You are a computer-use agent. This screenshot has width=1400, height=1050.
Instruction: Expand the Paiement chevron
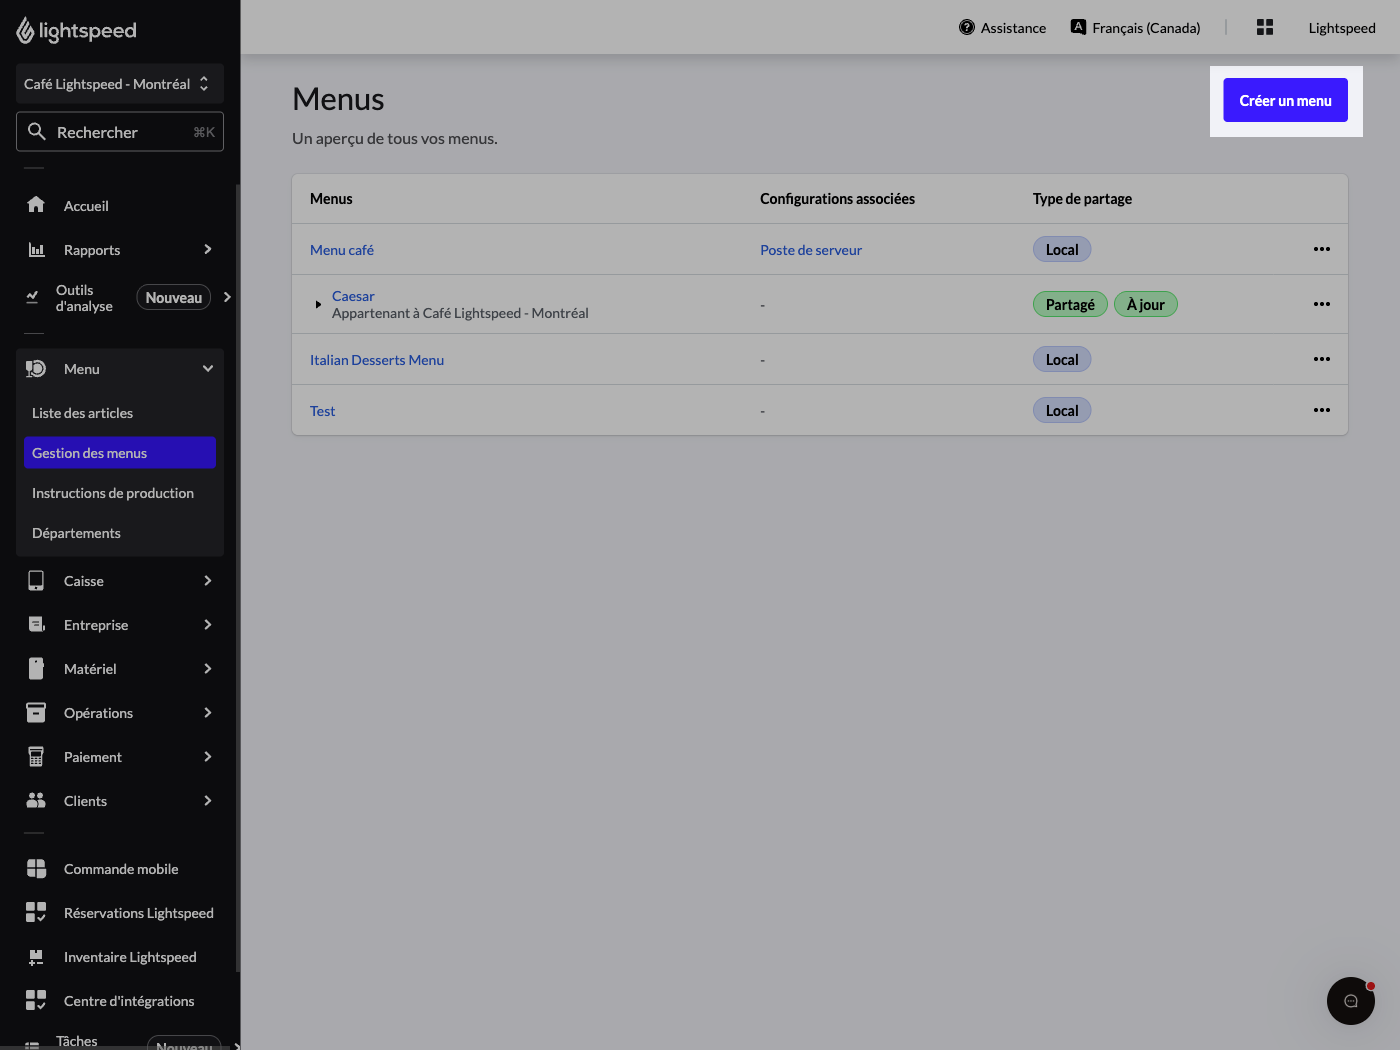[208, 757]
